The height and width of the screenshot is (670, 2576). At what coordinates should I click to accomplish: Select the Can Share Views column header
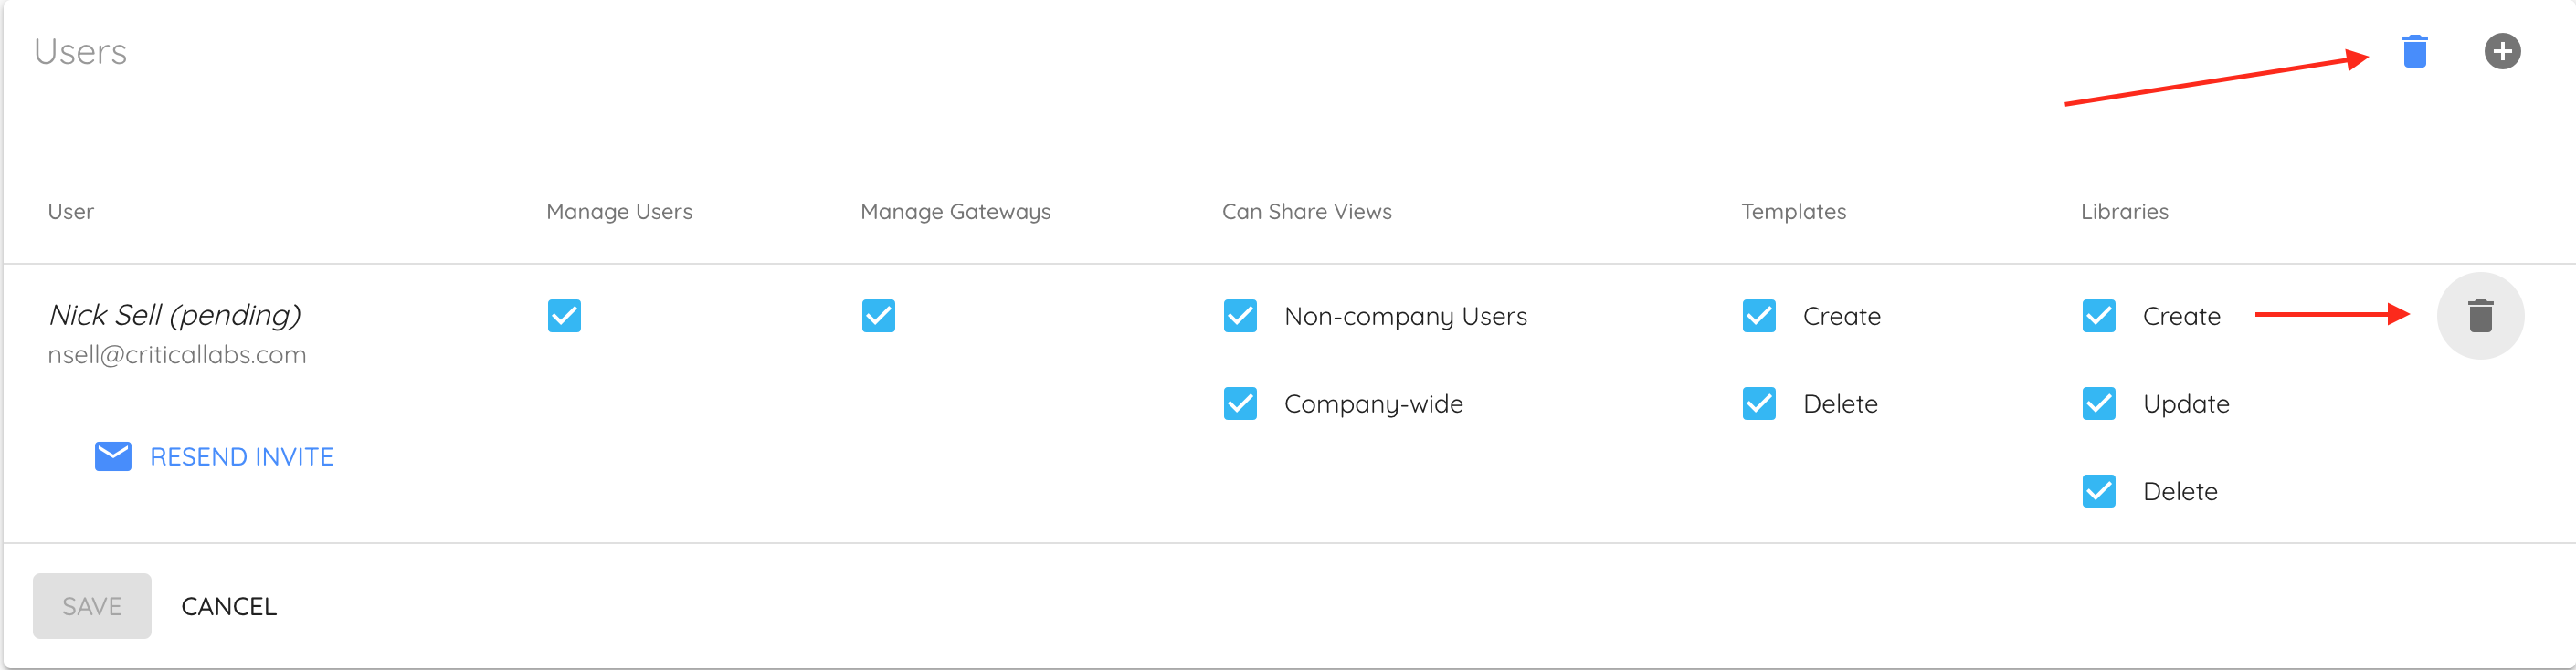1306,212
